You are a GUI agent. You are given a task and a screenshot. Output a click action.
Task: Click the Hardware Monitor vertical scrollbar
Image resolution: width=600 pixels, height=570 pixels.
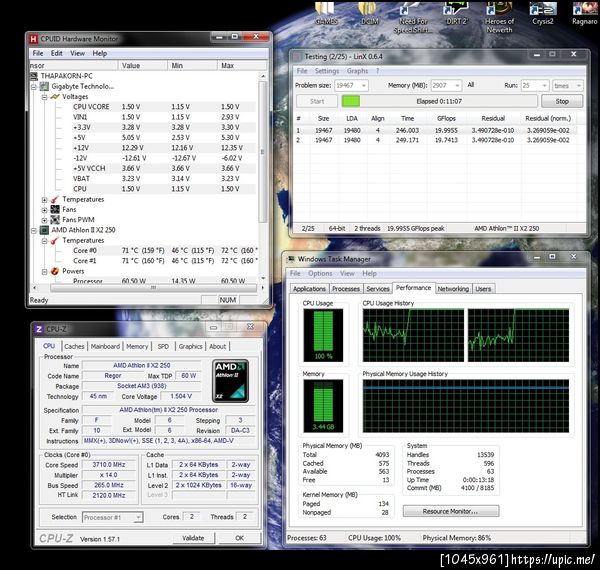coord(262,151)
